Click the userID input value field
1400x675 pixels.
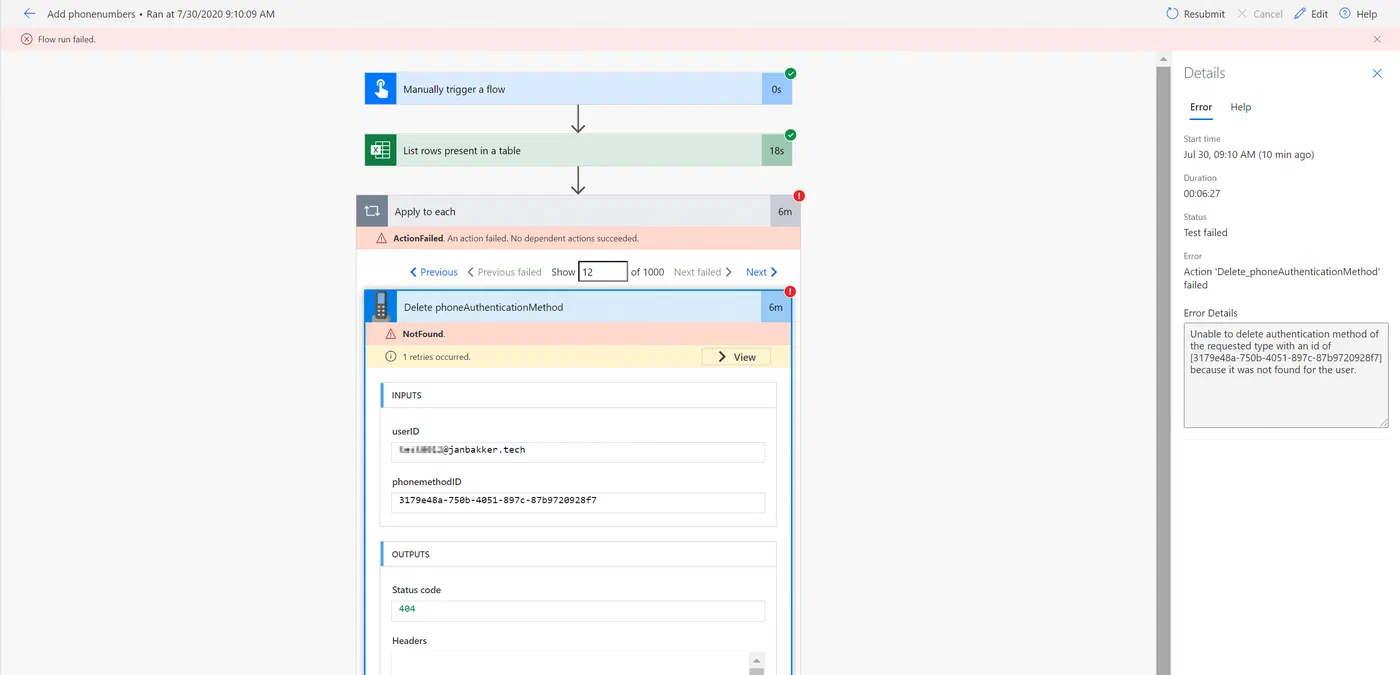click(578, 451)
